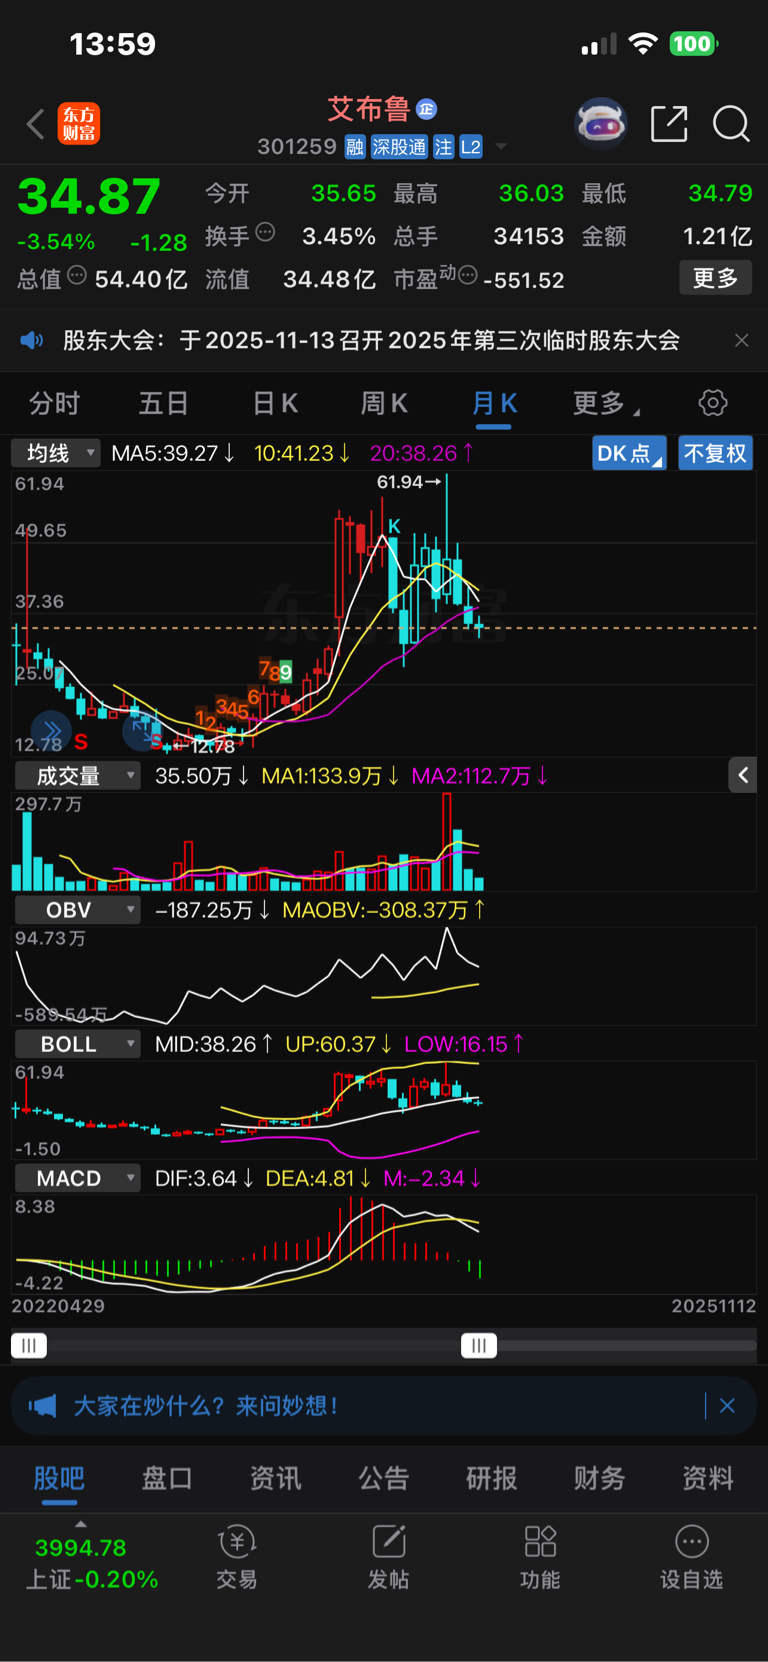Tap the MA5:39.27 value
The image size is (768, 1662).
pos(173,453)
